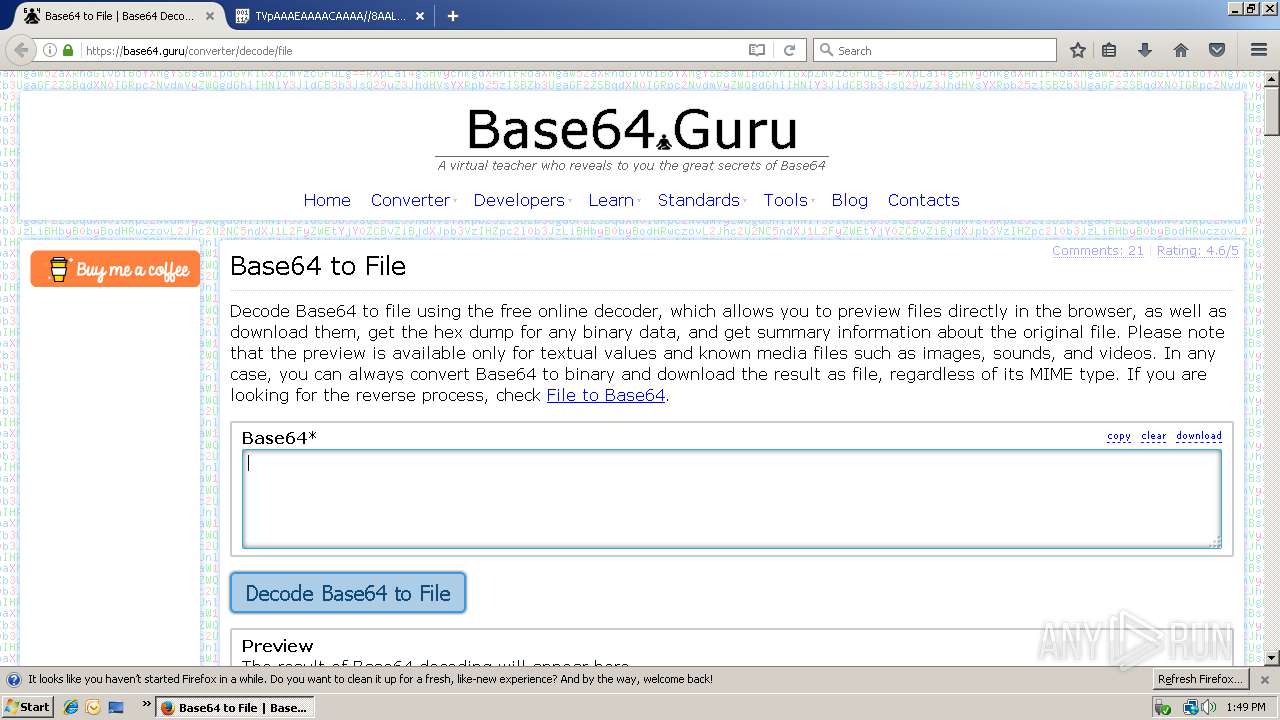Switch to the TVpAAAEAAAAC browser tab
The width and height of the screenshot is (1280, 720).
(x=330, y=16)
